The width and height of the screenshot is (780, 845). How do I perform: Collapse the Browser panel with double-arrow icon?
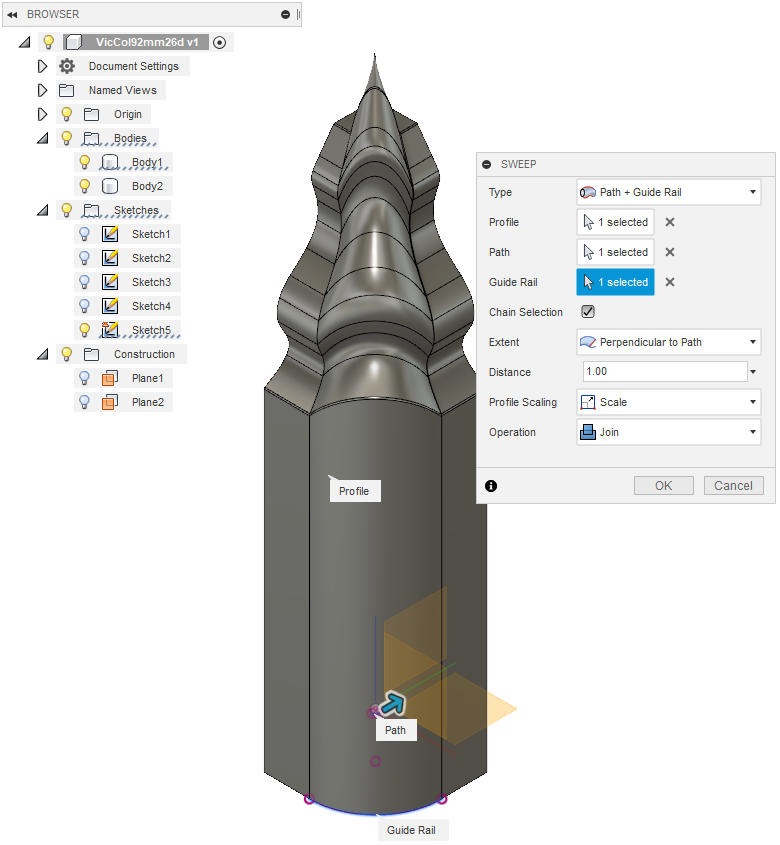(x=12, y=15)
